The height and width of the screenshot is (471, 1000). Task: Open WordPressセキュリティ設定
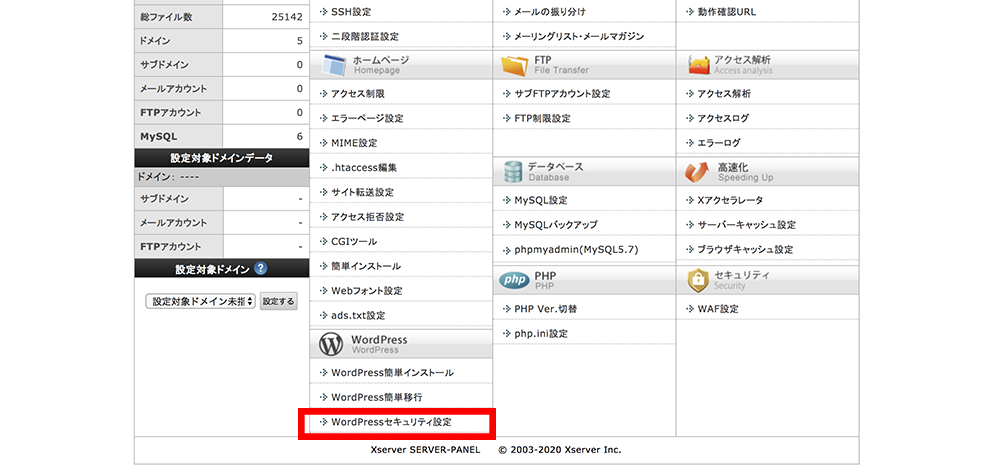click(391, 422)
